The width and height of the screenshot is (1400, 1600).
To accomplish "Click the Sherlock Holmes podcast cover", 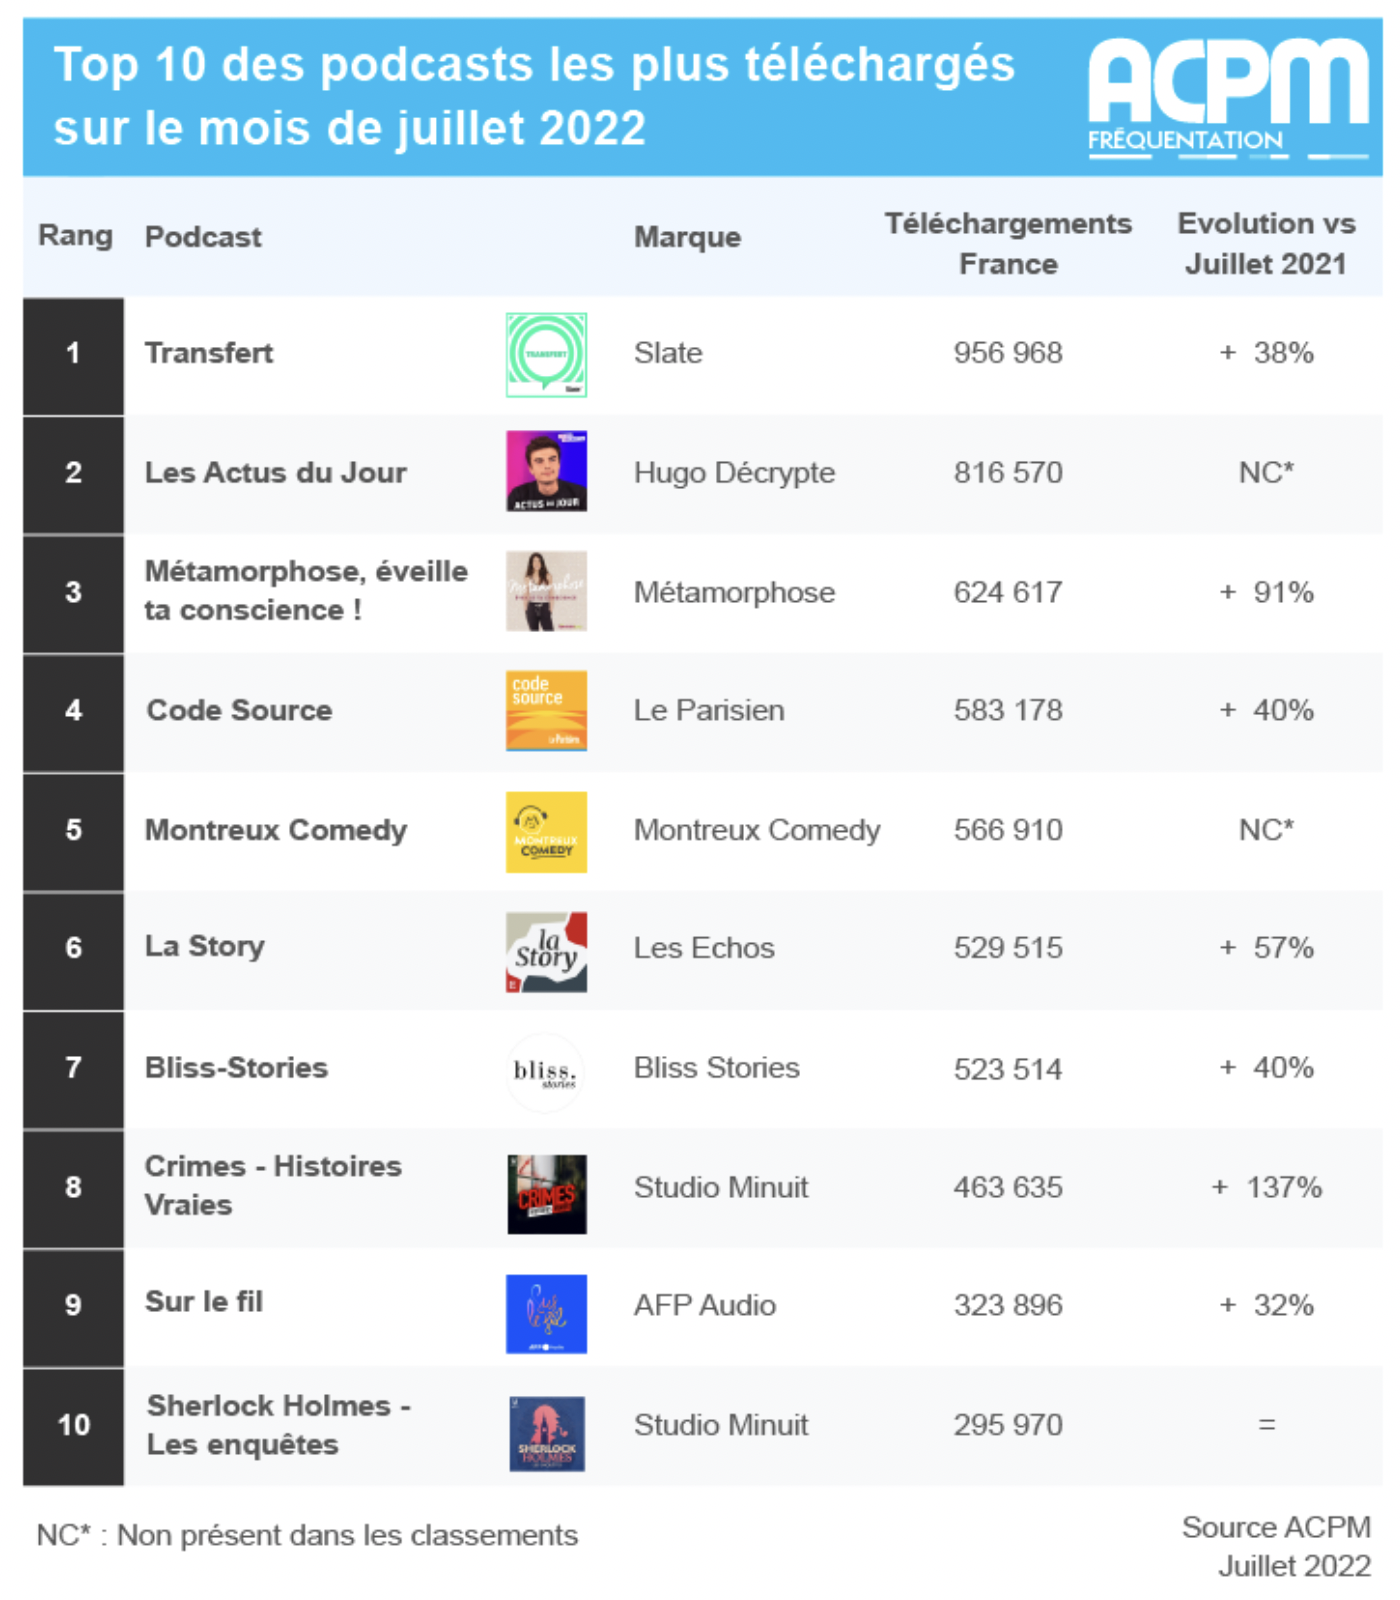I will tap(546, 1433).
